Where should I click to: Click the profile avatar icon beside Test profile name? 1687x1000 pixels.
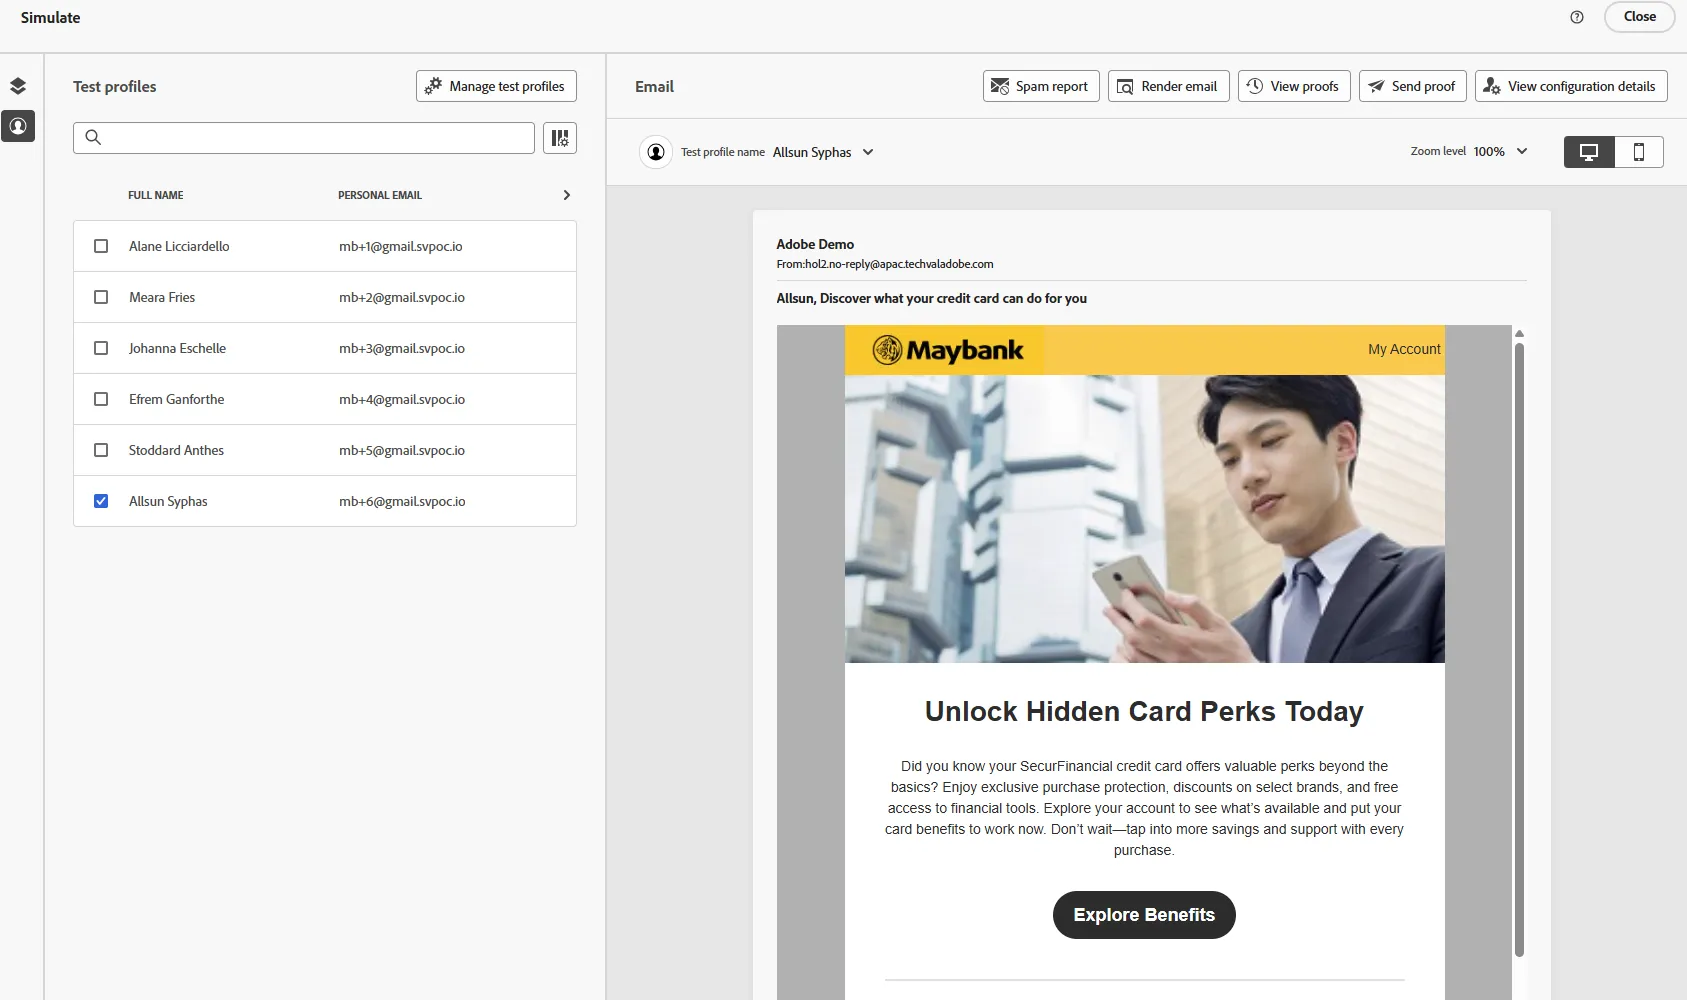pos(656,152)
